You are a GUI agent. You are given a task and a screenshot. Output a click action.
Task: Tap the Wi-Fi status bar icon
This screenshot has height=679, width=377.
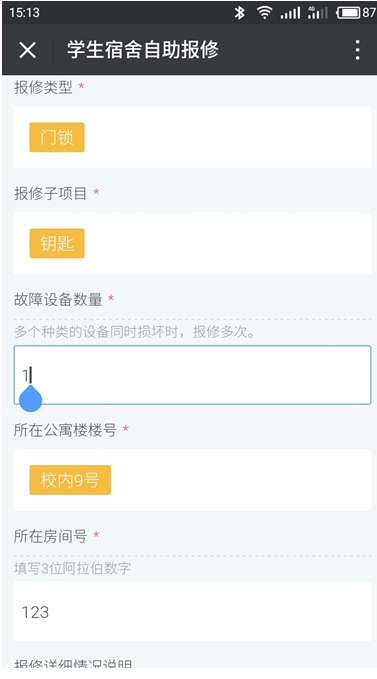pyautogui.click(x=264, y=13)
